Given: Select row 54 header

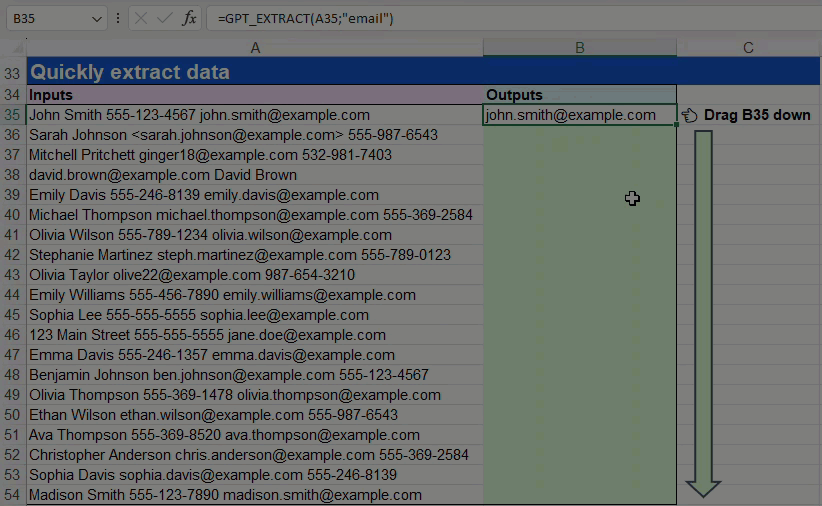Looking at the screenshot, I should [12, 495].
